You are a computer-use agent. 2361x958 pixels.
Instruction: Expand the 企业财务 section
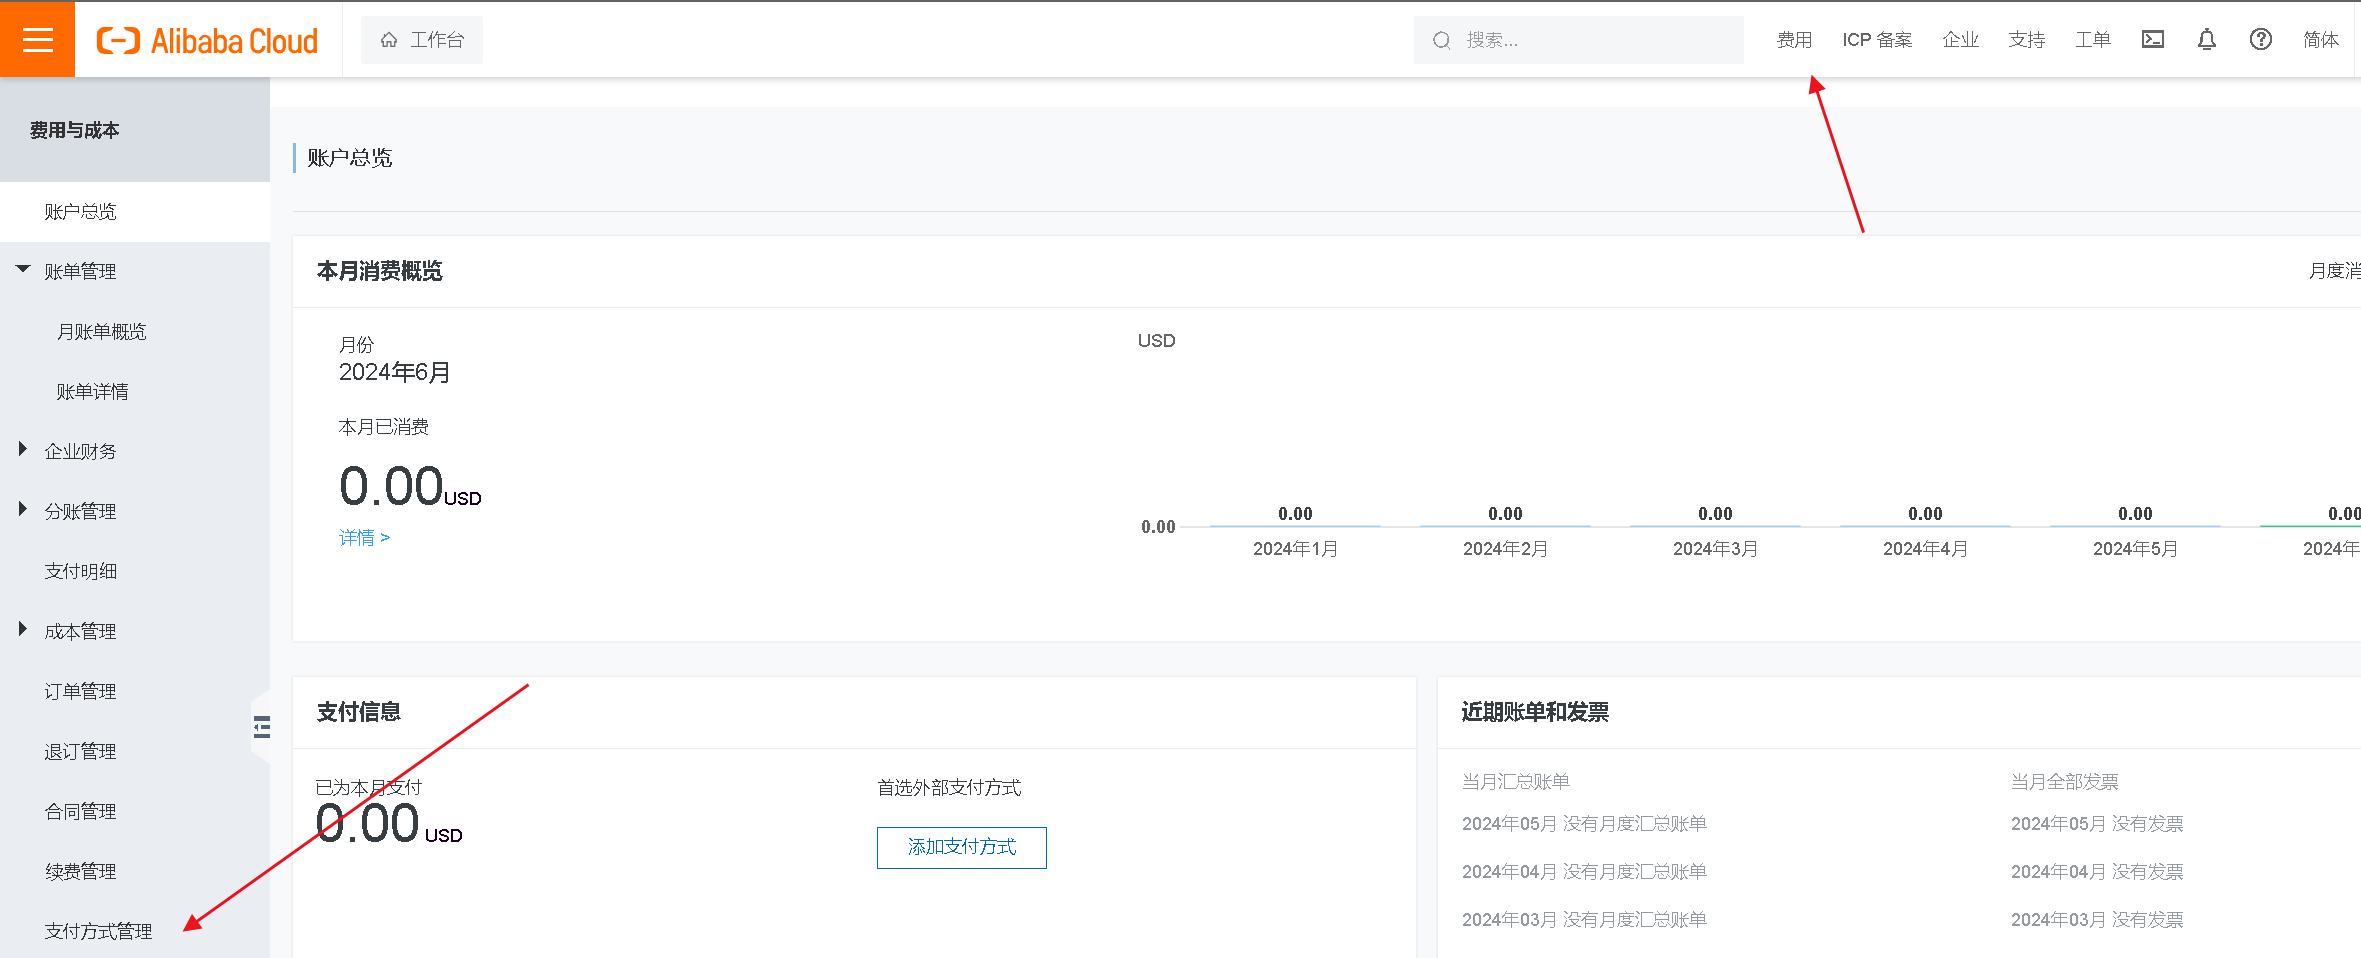tap(23, 450)
